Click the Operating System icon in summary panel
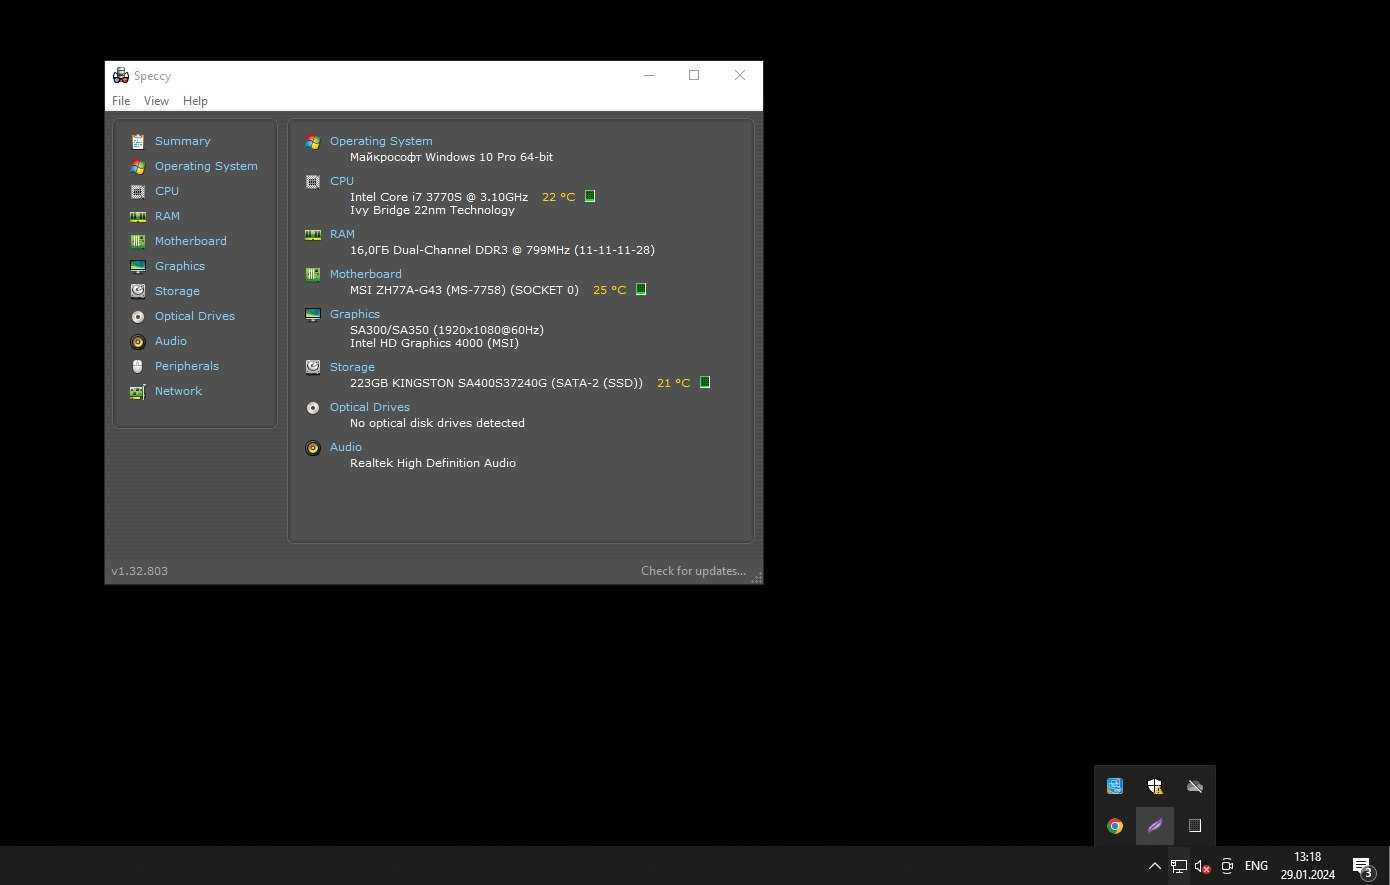The width and height of the screenshot is (1390, 885). coord(313,142)
